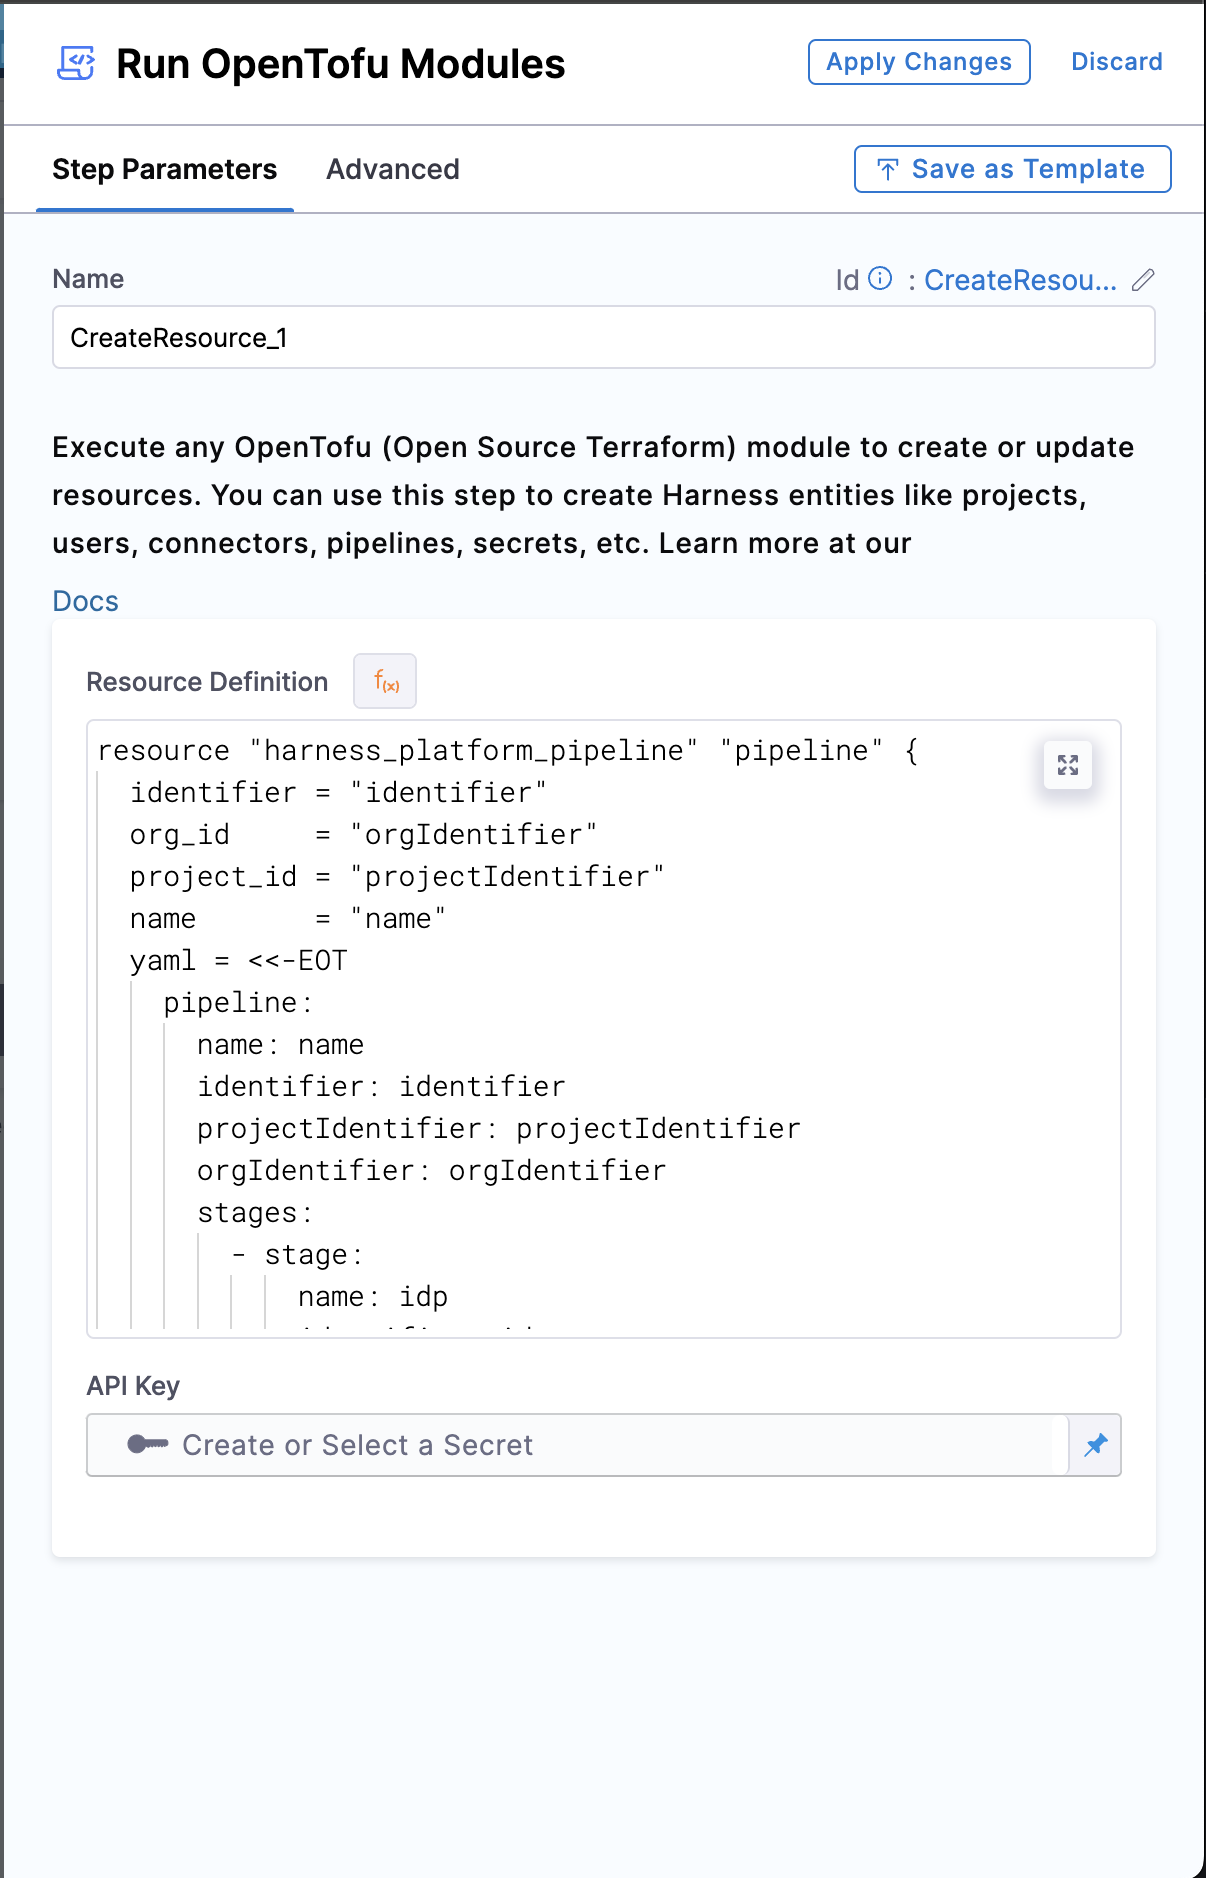The height and width of the screenshot is (1878, 1206).
Task: Expand the code editor to fullscreen
Action: (1067, 765)
